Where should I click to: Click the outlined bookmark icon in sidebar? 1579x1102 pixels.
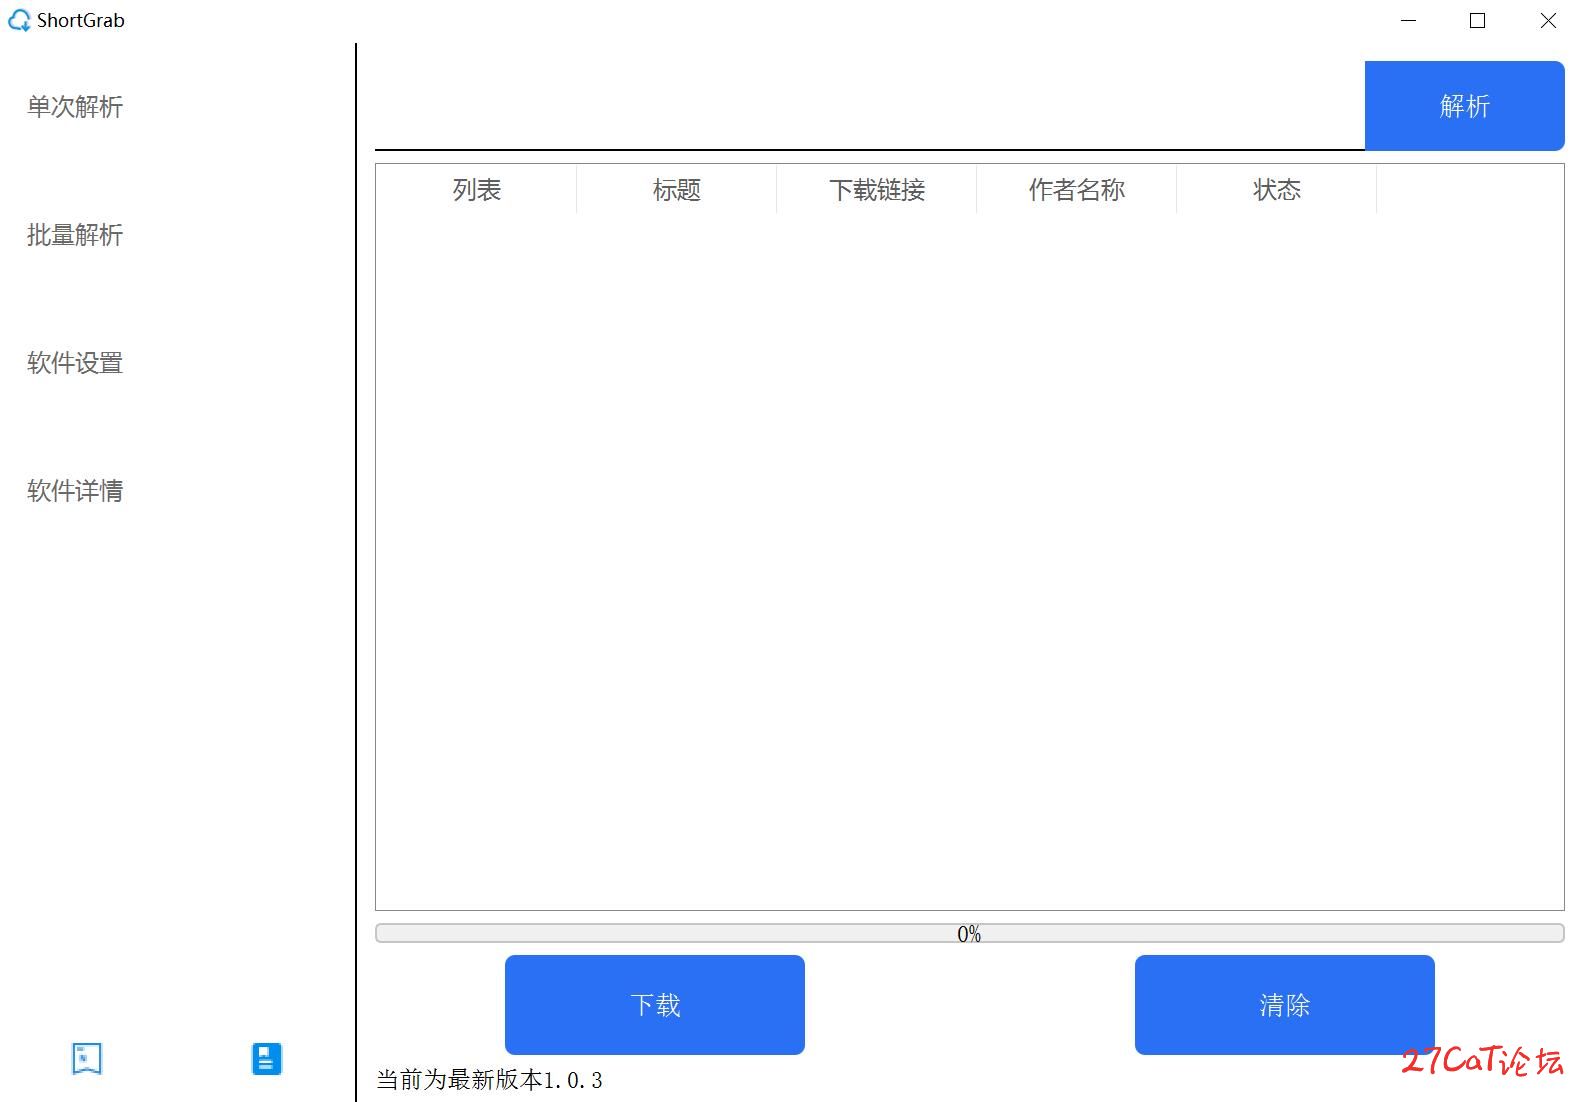[87, 1059]
